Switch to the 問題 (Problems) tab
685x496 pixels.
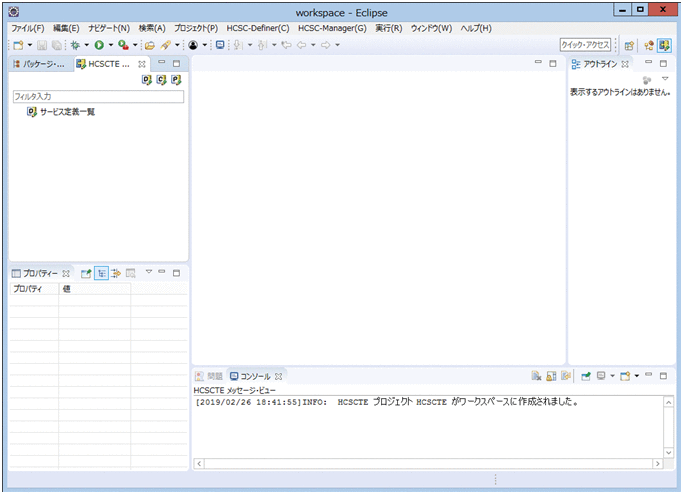click(209, 376)
